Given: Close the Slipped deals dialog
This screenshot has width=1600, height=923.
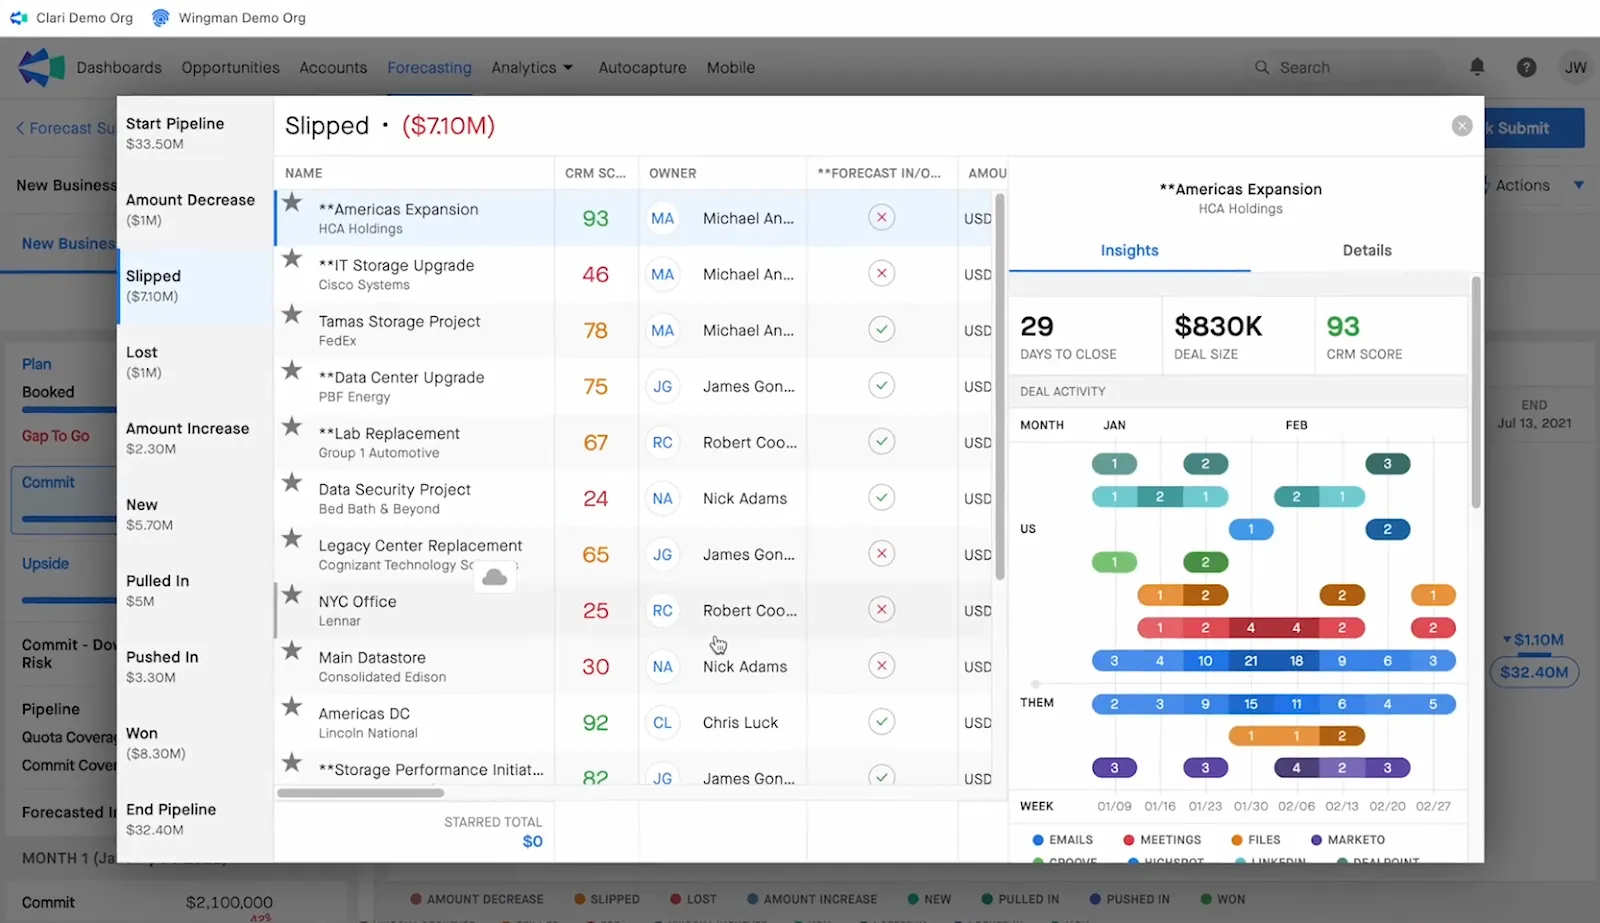Looking at the screenshot, I should [1462, 126].
